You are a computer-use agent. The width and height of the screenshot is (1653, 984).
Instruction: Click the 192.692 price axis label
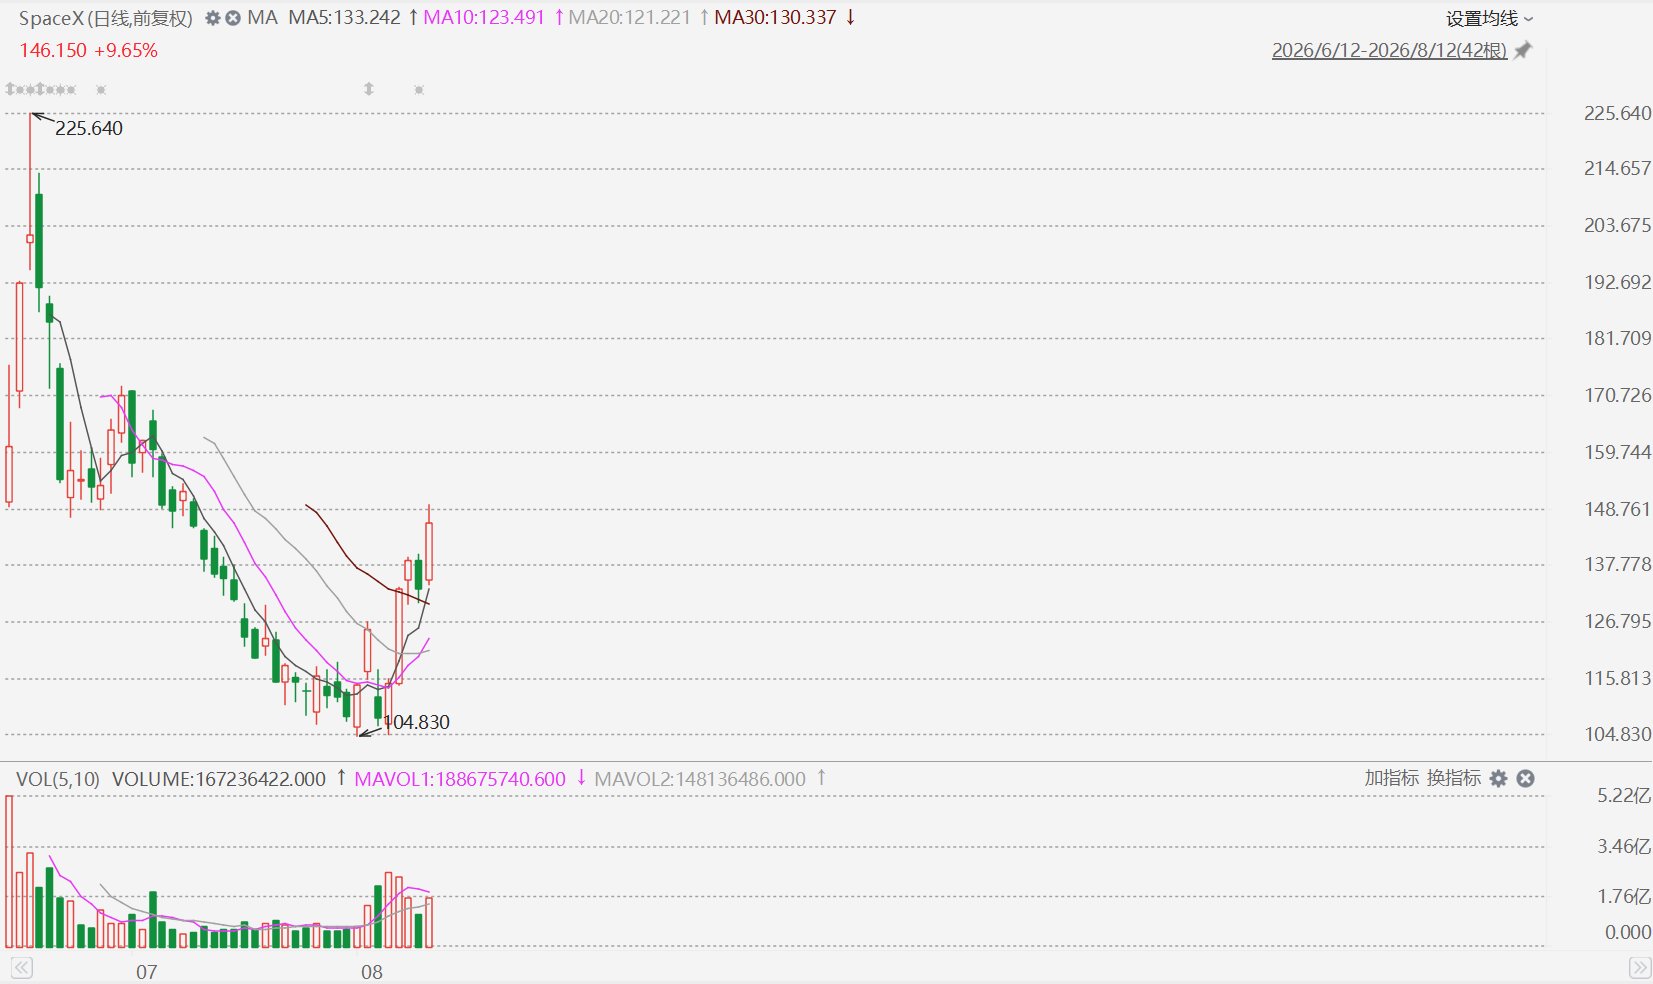pos(1617,282)
